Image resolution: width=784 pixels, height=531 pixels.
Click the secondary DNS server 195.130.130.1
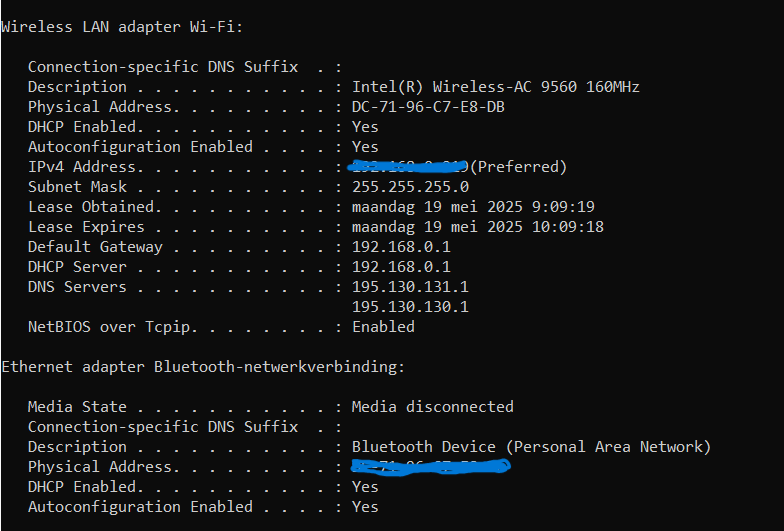coord(410,306)
